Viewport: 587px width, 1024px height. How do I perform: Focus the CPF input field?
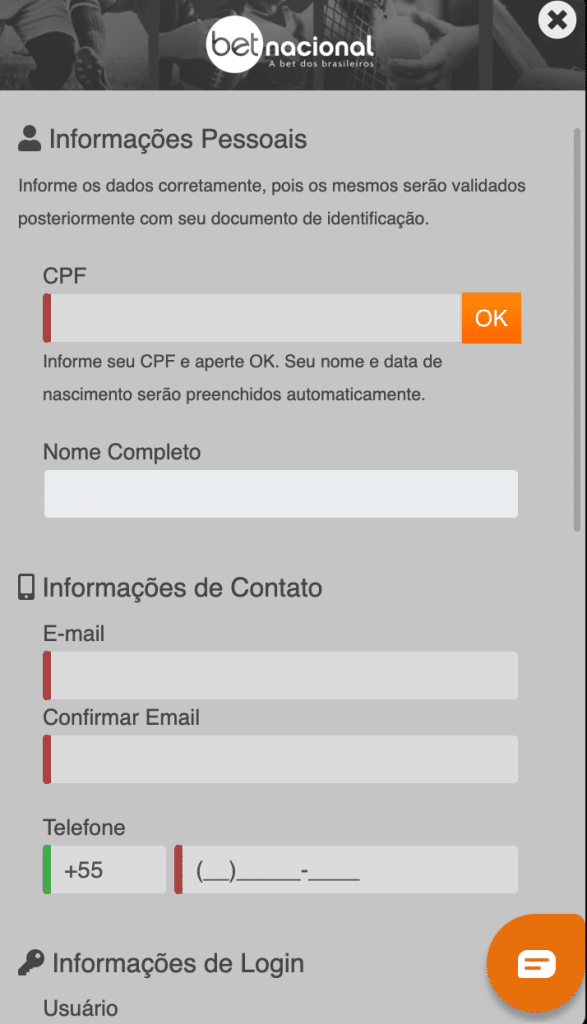click(x=252, y=318)
